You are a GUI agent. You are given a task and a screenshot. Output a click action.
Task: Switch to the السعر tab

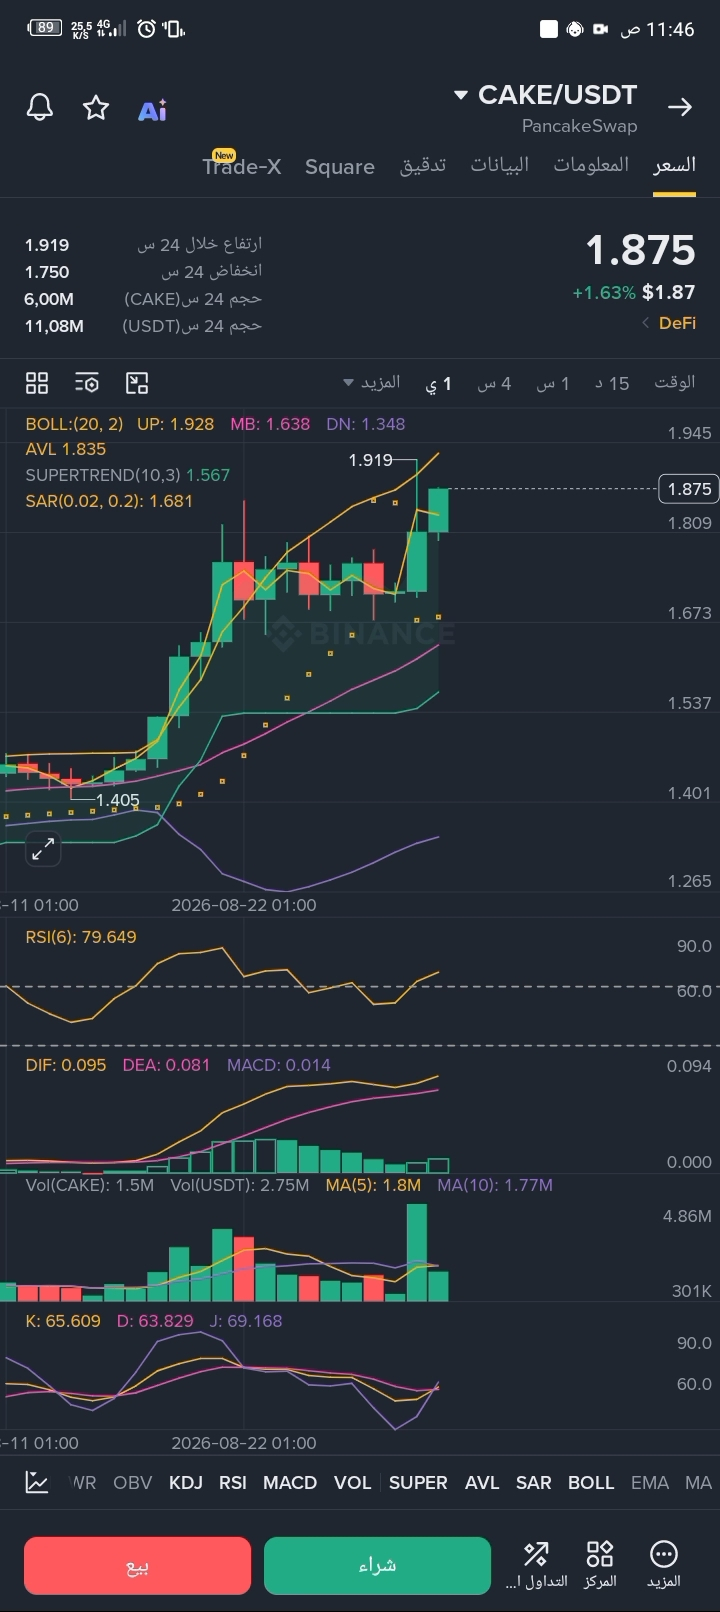coord(674,166)
